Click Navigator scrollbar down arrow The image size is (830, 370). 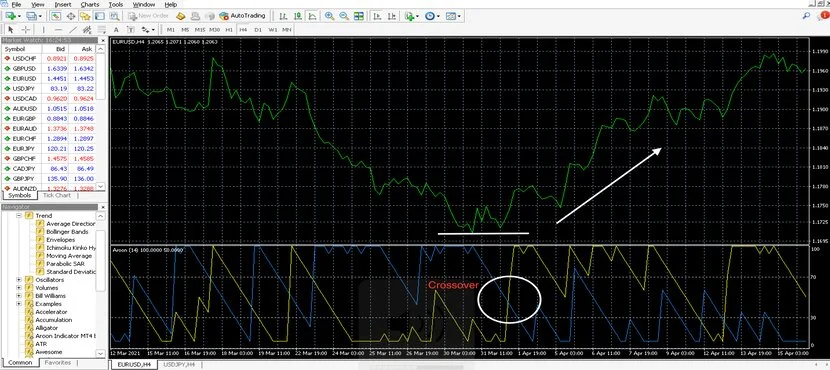[101, 354]
